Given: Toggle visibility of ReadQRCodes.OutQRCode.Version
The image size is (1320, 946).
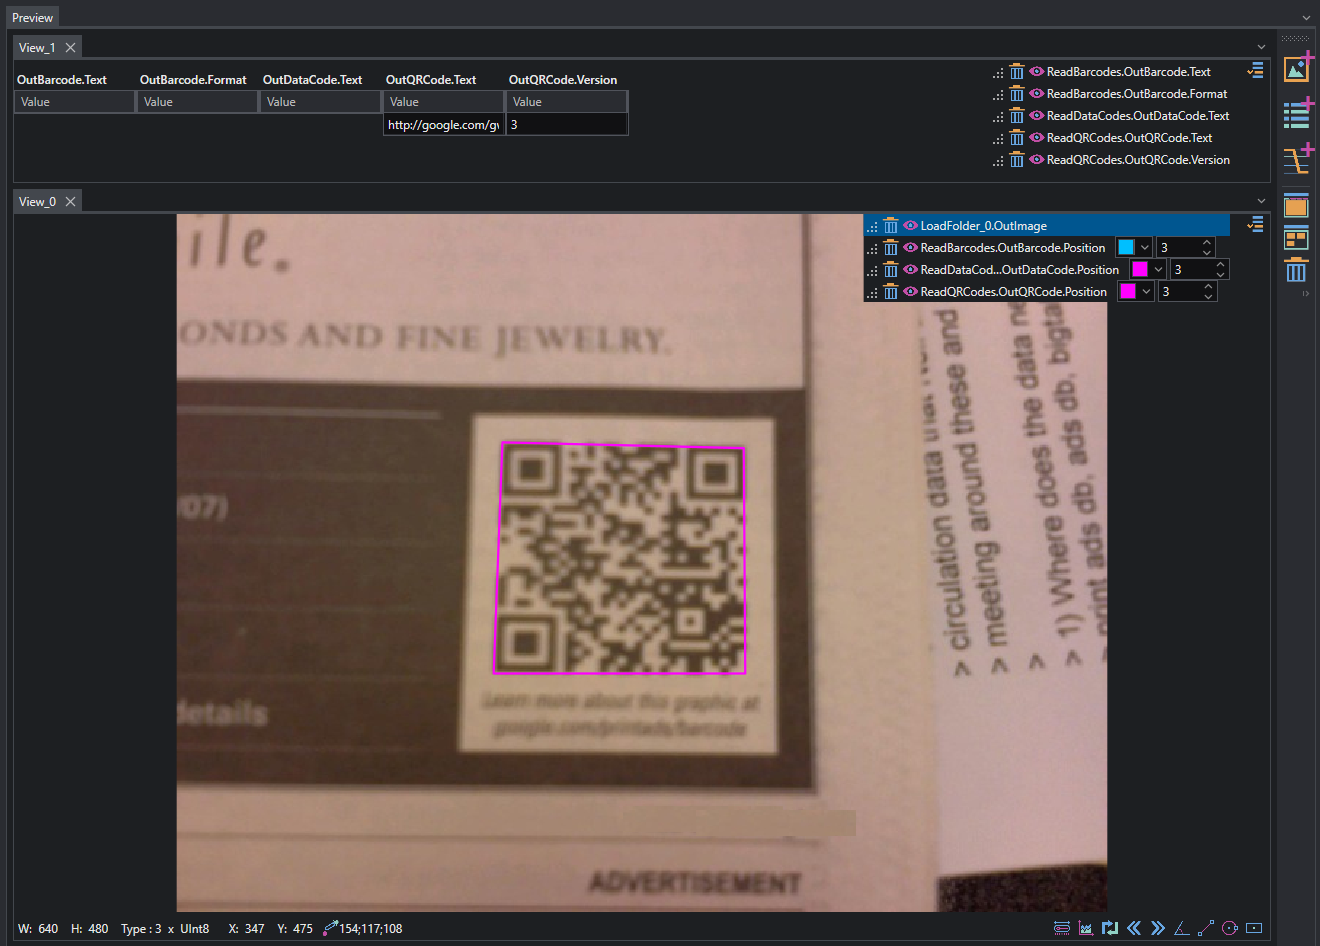Looking at the screenshot, I should click(1037, 160).
